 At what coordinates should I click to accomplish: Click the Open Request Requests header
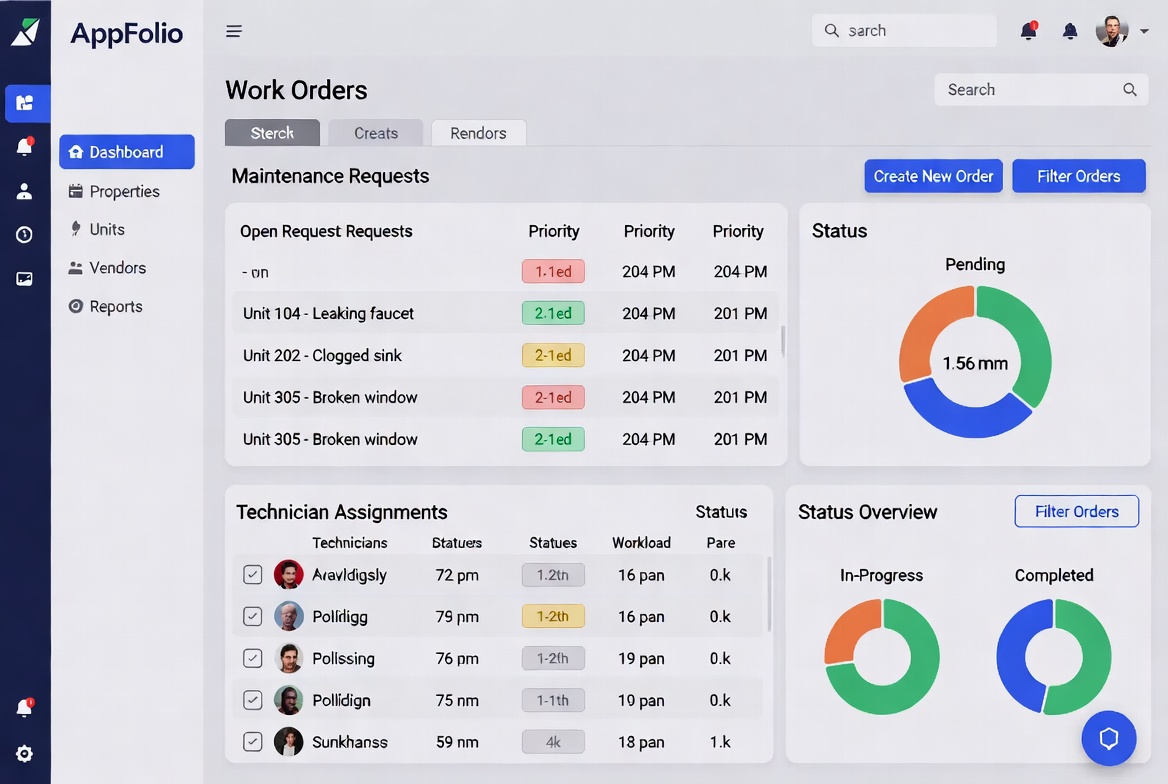click(326, 231)
